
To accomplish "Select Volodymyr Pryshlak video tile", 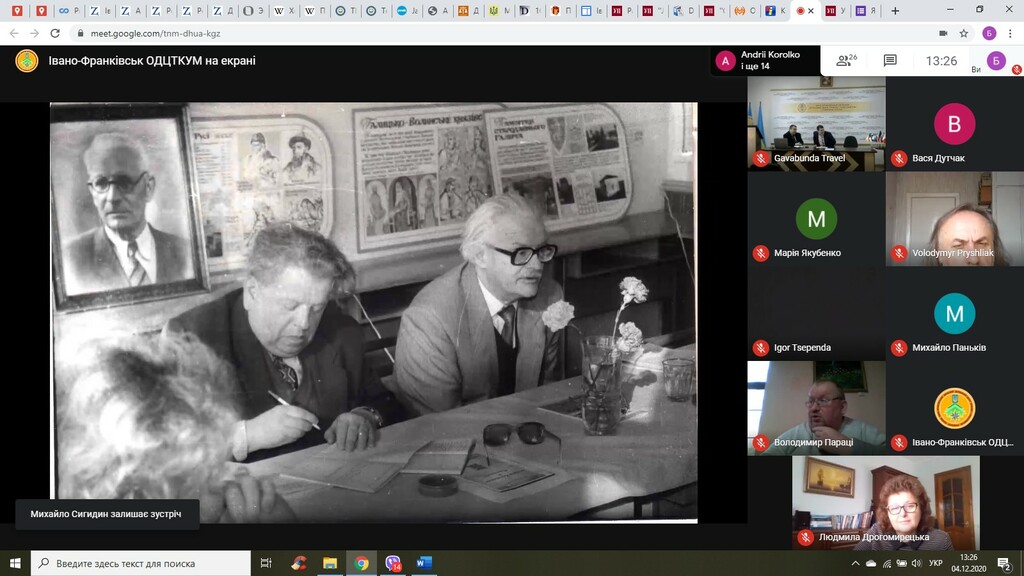I will tap(954, 218).
